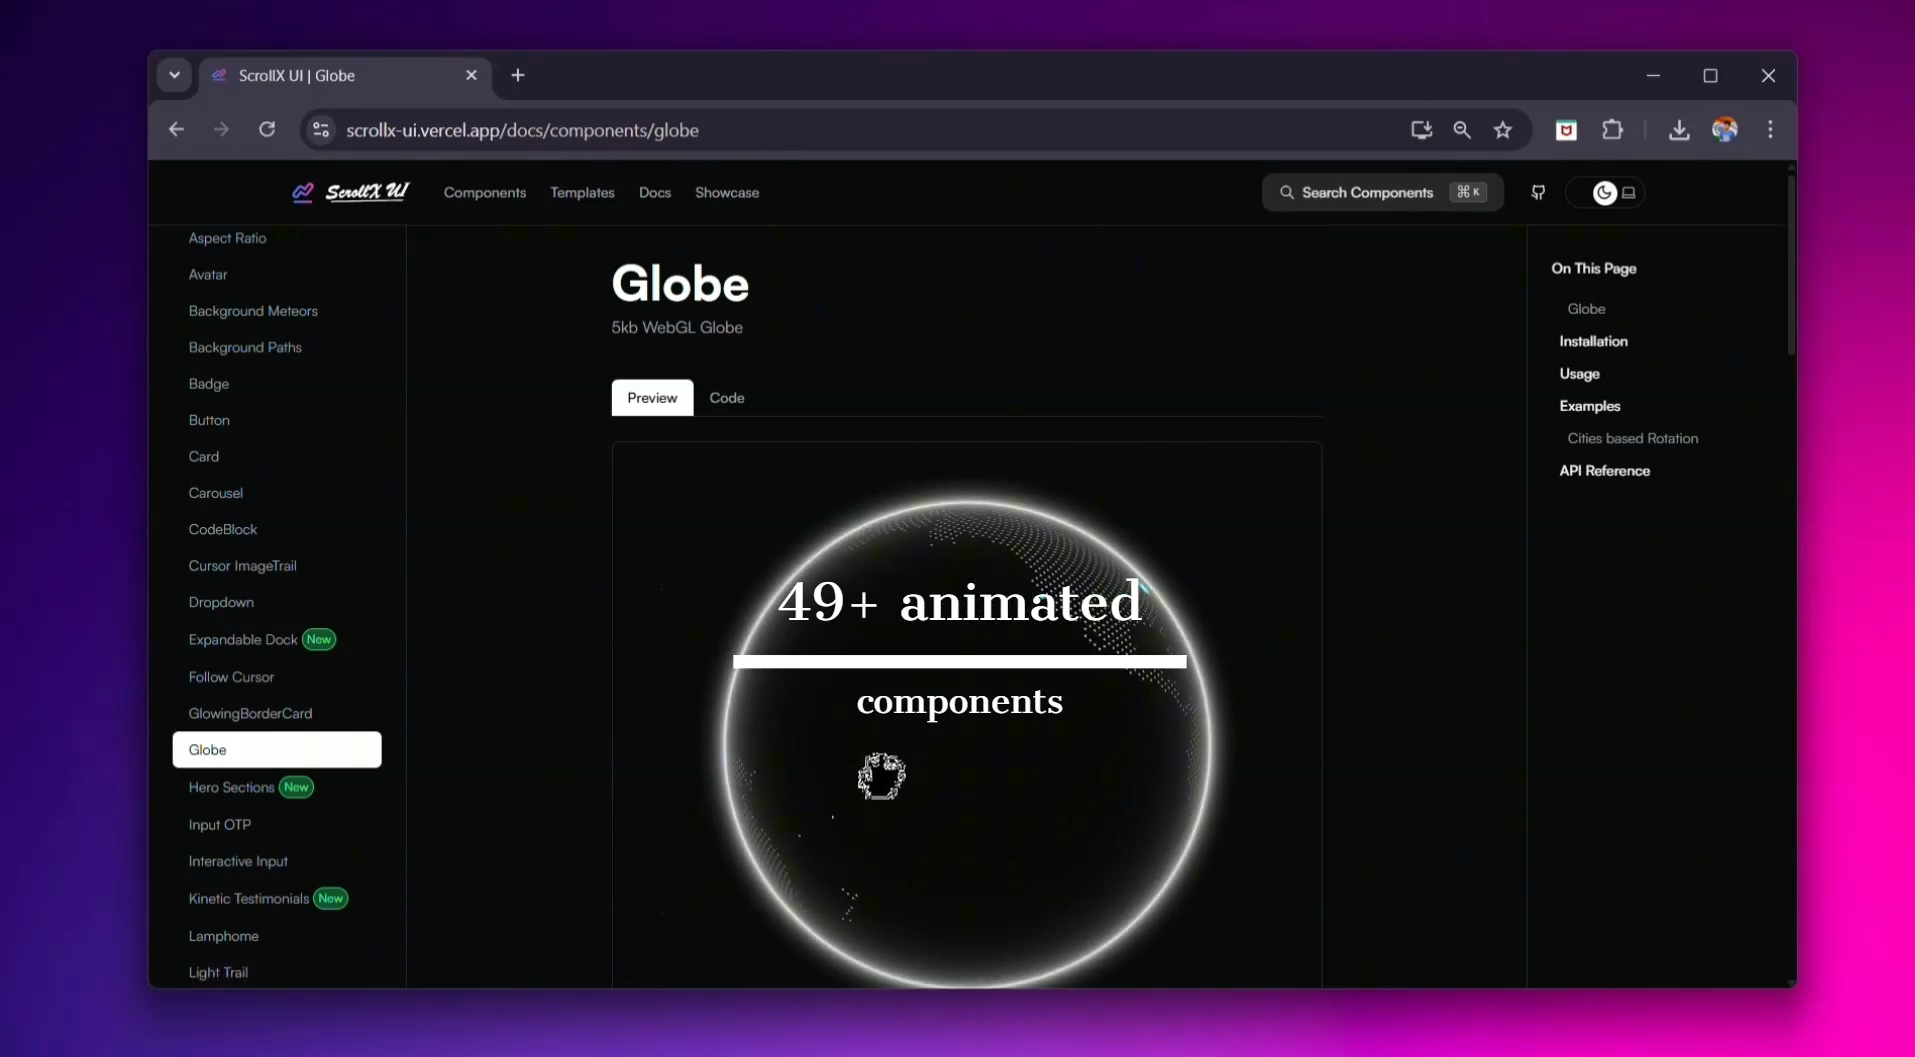Click the ScrollX UI logo
1915x1057 pixels.
tap(349, 192)
